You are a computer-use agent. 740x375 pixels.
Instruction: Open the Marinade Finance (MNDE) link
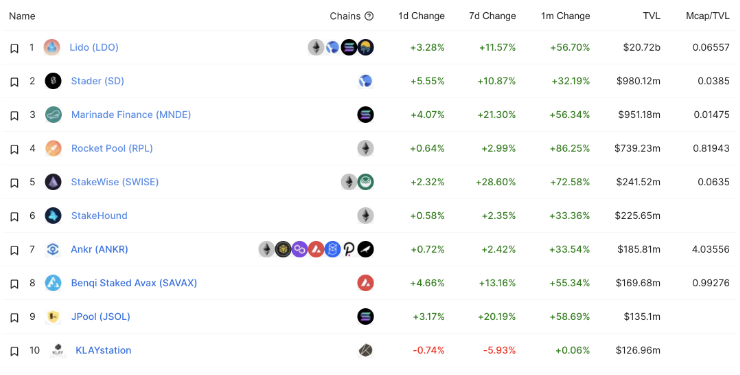click(x=131, y=115)
